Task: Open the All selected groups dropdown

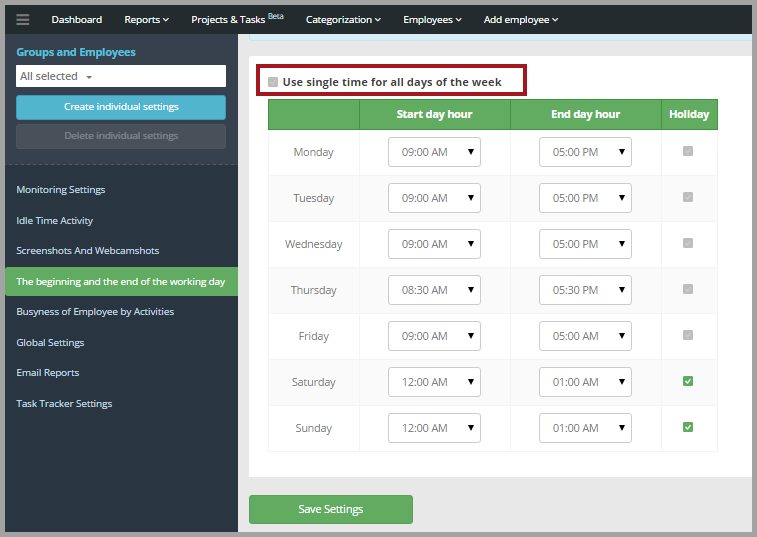Action: pos(121,76)
